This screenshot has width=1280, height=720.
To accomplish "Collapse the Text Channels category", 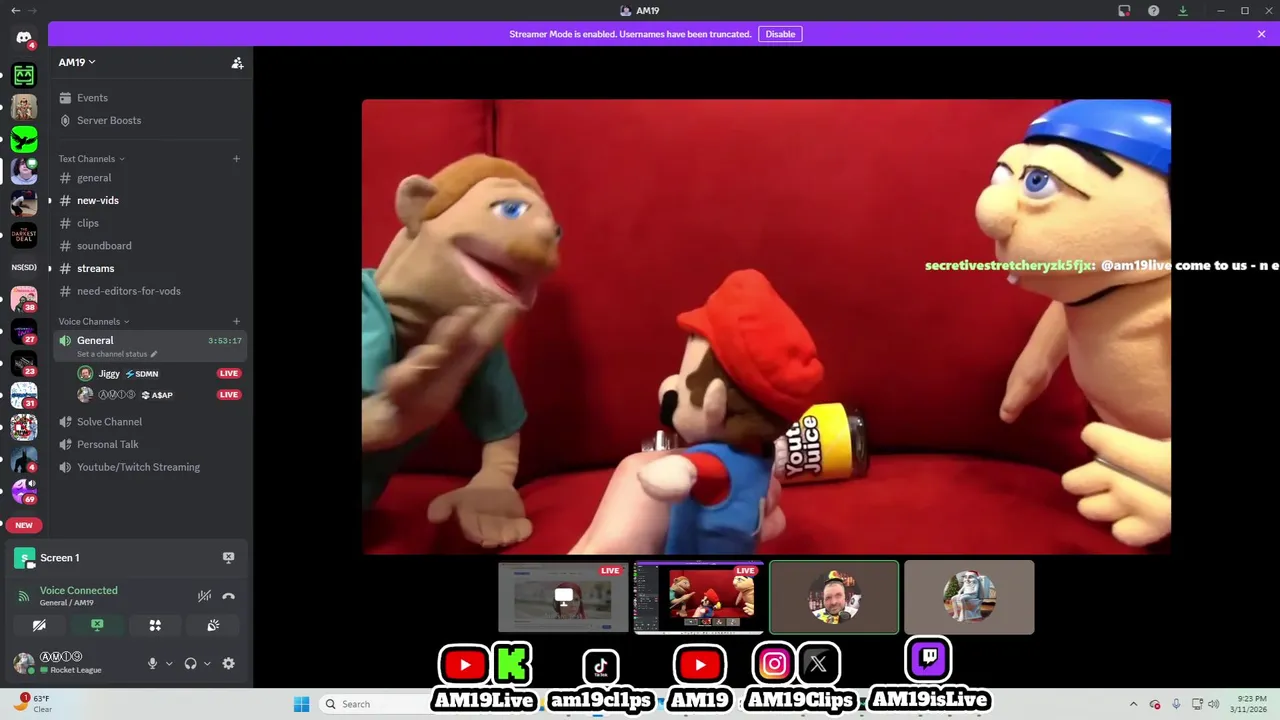I will (x=91, y=158).
